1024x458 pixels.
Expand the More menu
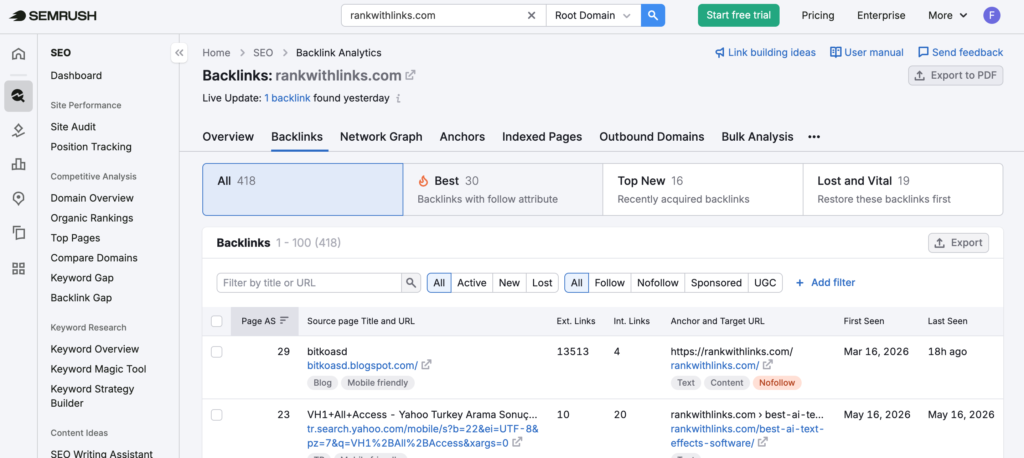[947, 15]
